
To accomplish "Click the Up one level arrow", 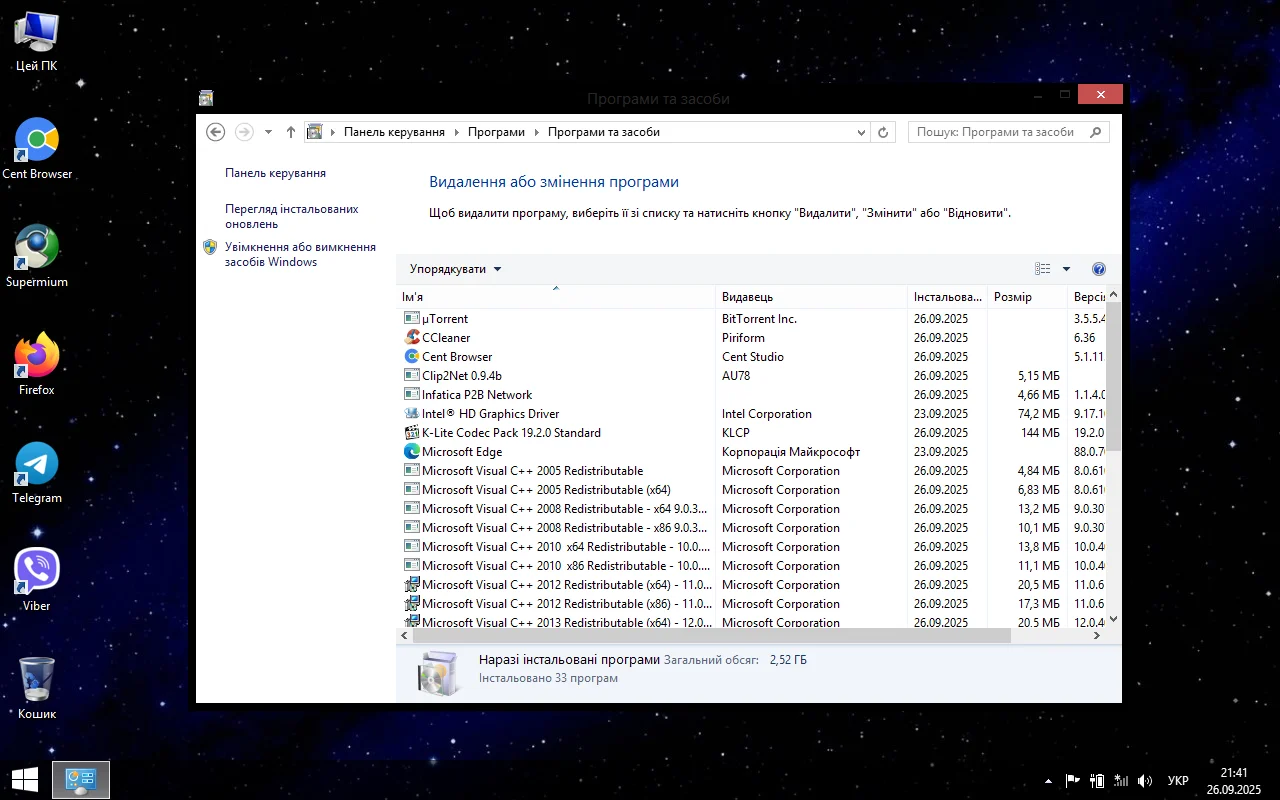I will [x=291, y=132].
